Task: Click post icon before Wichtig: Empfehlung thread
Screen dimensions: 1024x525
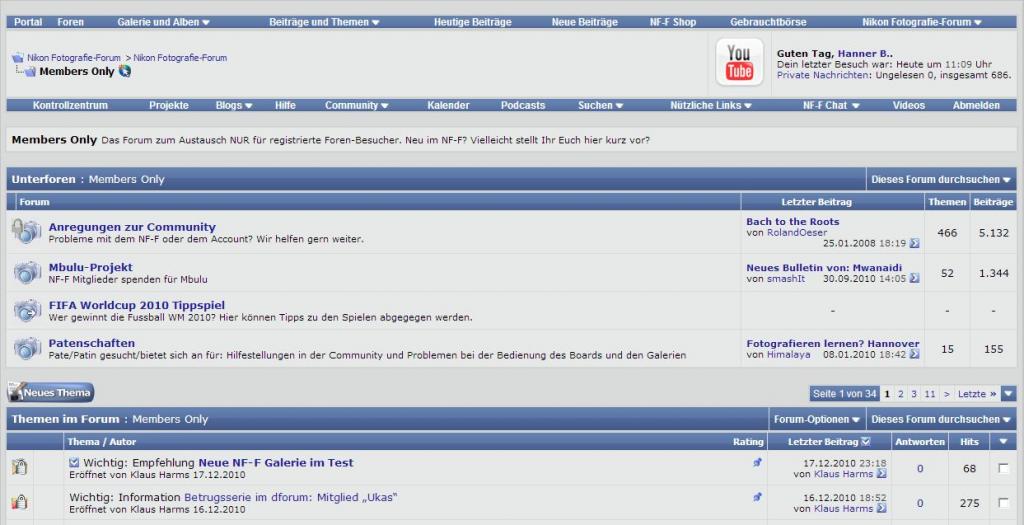Action: click(74, 462)
